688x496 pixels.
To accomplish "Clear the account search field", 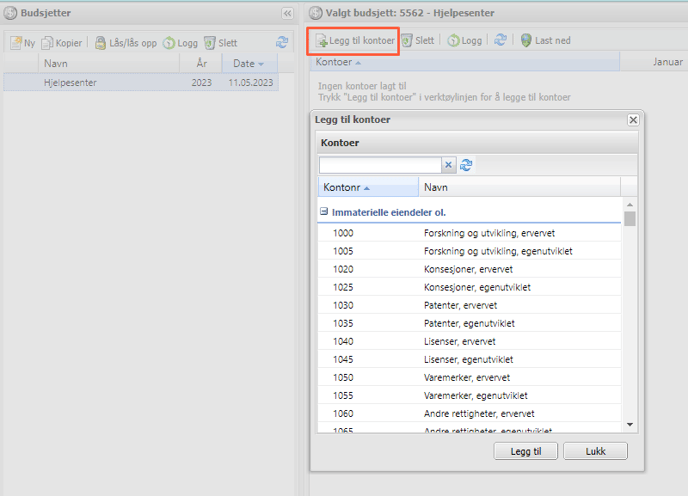I will point(448,165).
